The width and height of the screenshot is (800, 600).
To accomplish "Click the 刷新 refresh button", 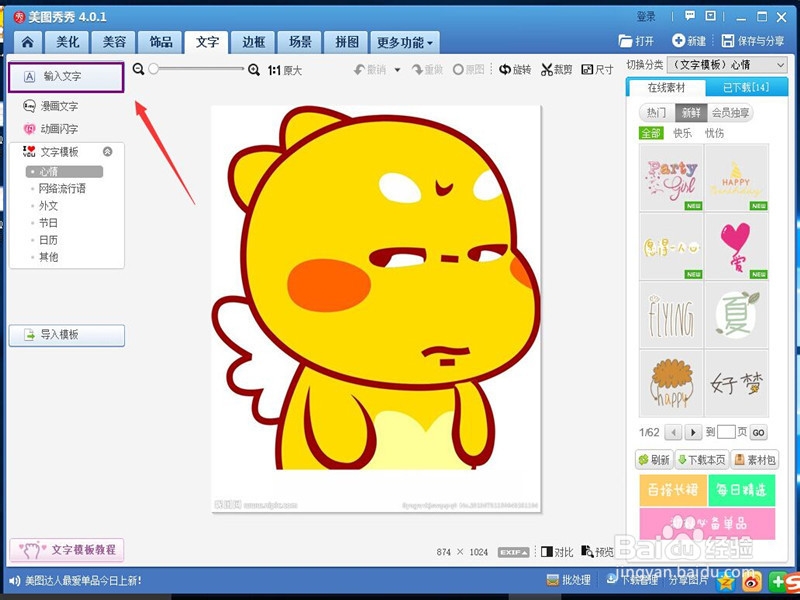I will click(654, 460).
